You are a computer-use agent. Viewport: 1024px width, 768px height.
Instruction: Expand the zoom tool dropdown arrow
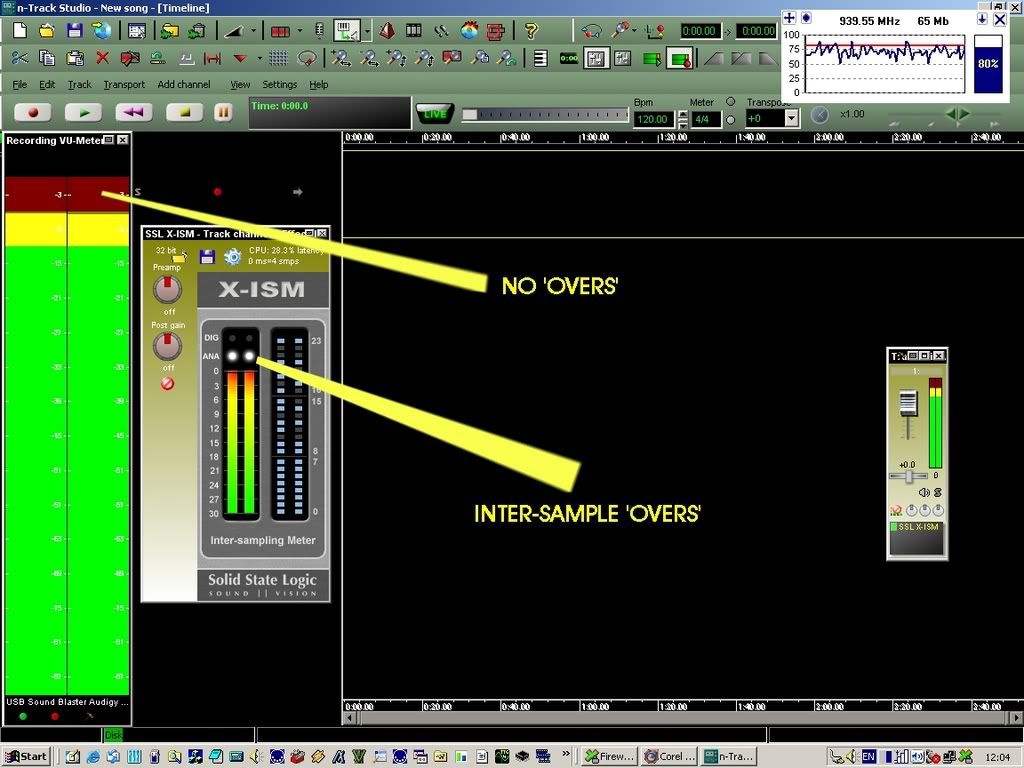(x=634, y=31)
